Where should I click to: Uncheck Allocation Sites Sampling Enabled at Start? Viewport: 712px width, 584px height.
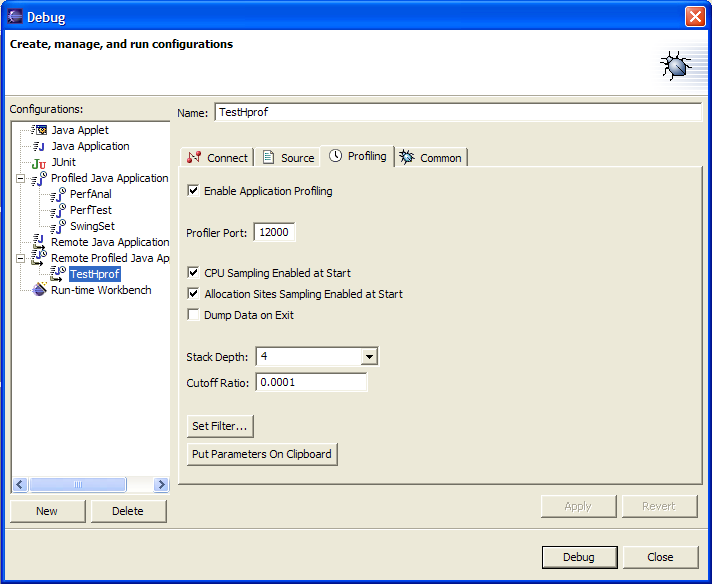(x=193, y=294)
